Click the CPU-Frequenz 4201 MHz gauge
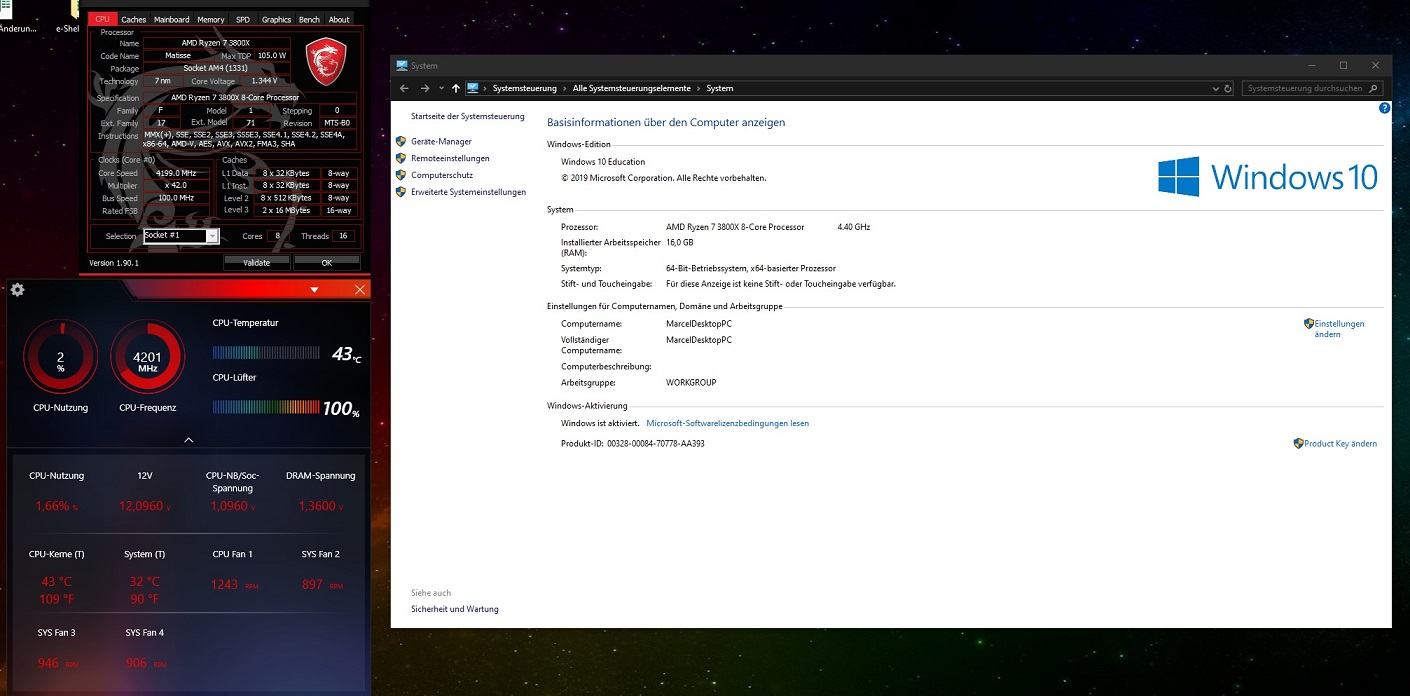The width and height of the screenshot is (1410, 696). (147, 357)
